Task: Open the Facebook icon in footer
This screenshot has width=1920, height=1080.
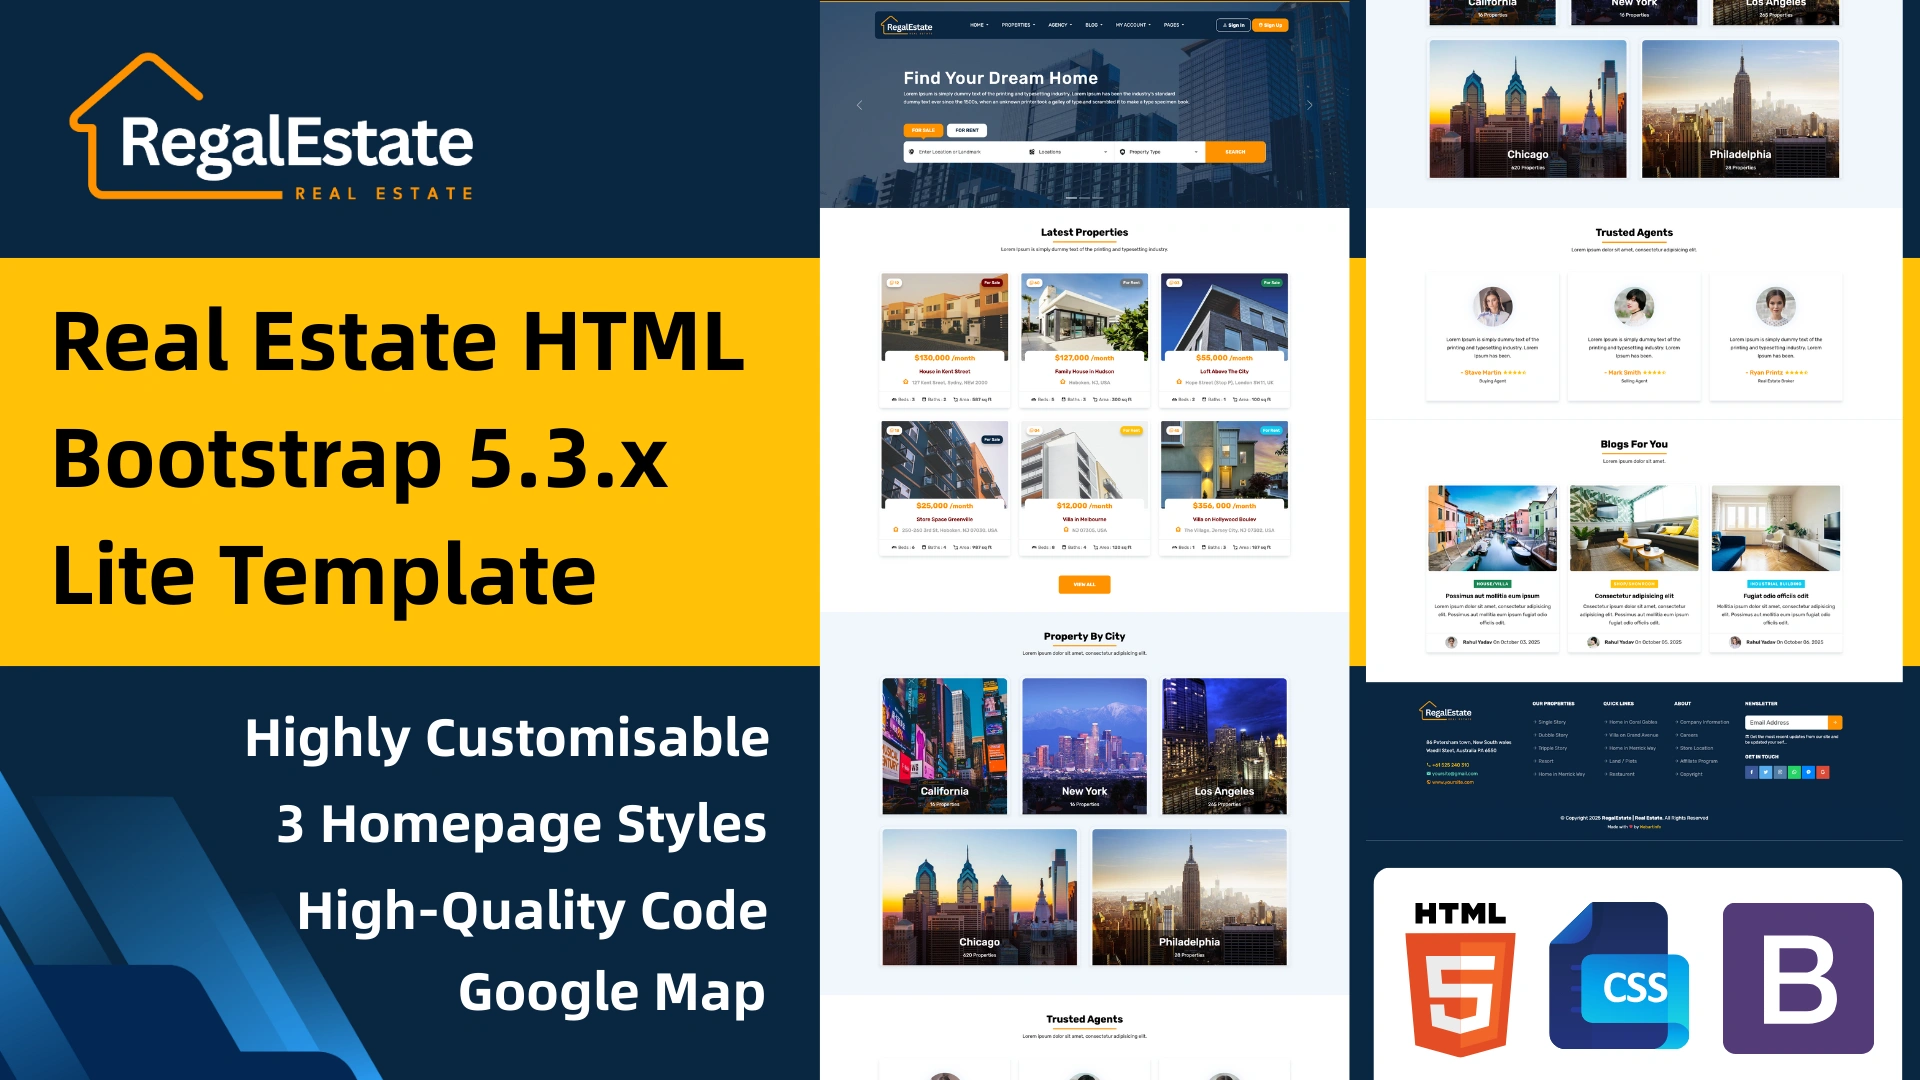Action: tap(1751, 772)
